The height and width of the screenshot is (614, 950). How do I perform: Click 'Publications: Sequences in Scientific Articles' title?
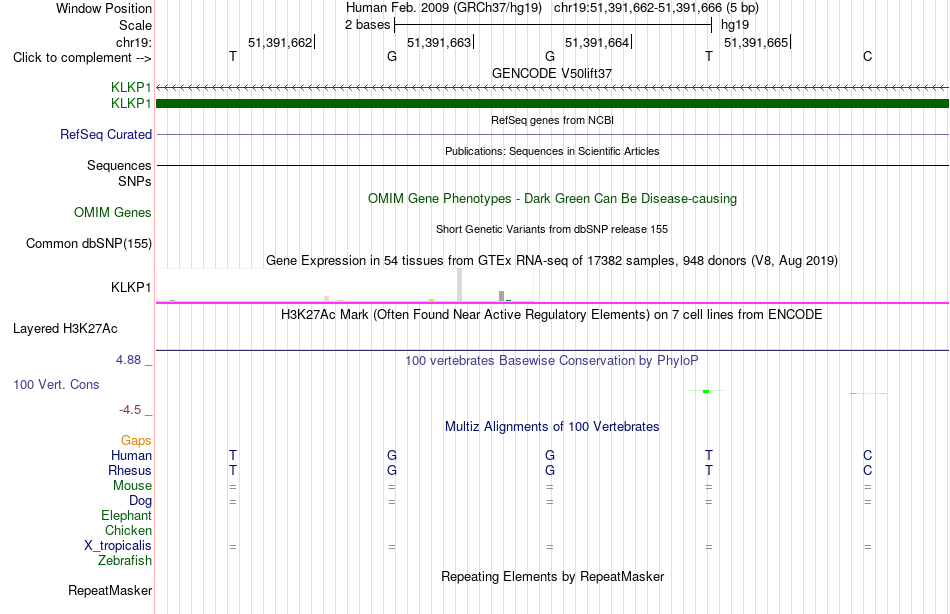point(552,151)
